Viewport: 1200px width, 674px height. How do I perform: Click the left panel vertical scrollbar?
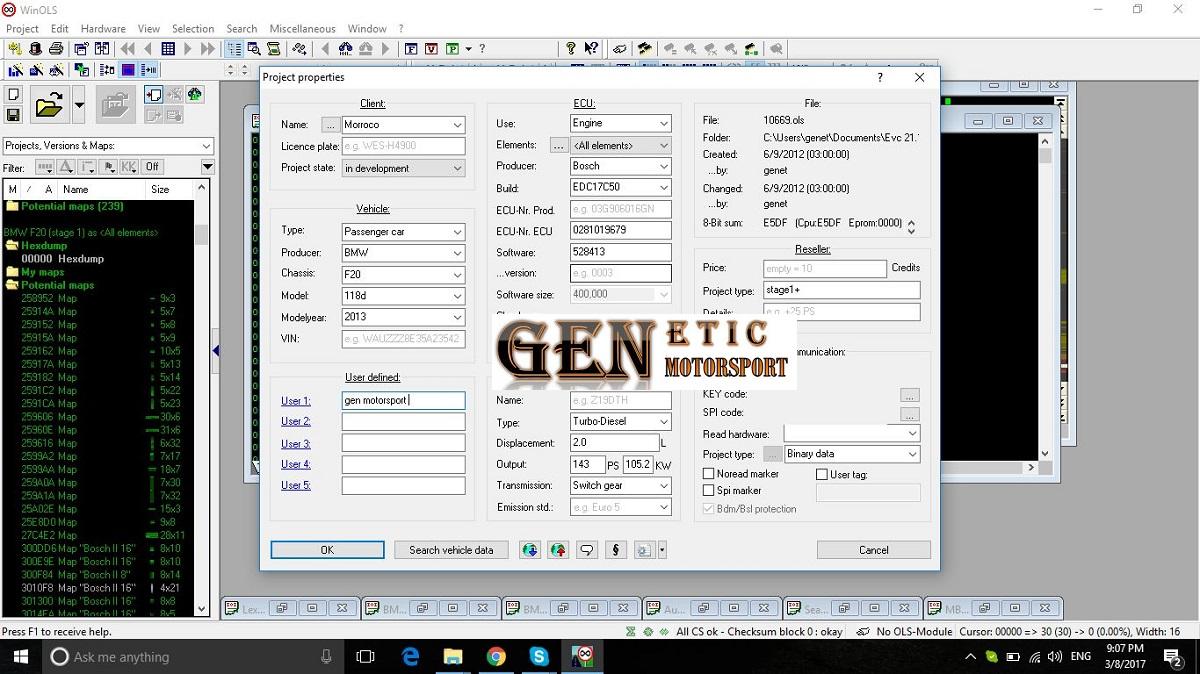pos(202,400)
